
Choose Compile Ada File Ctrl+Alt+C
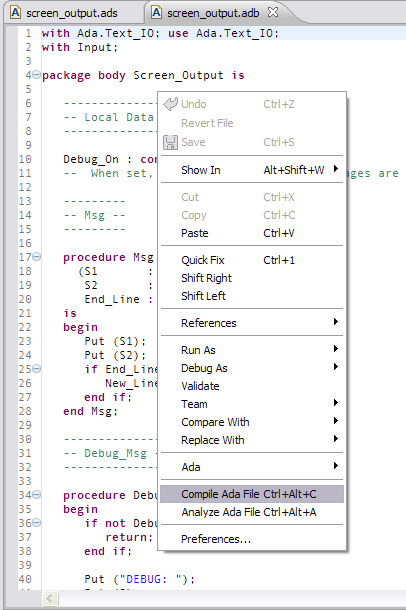tap(252, 494)
